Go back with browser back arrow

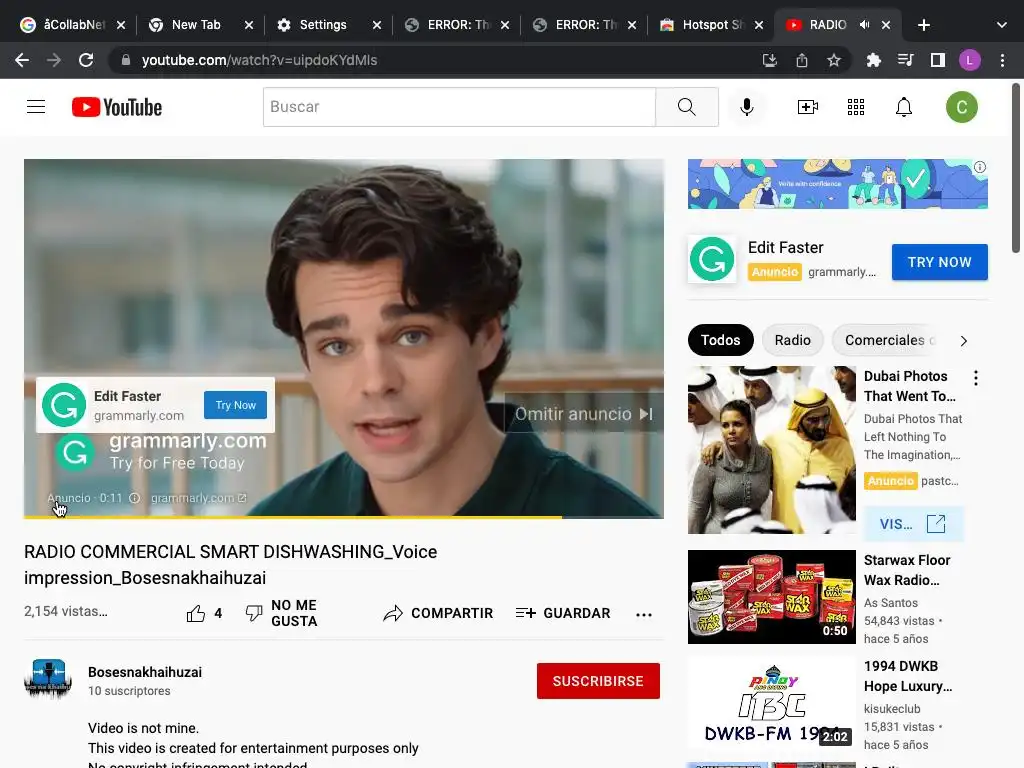tap(22, 60)
